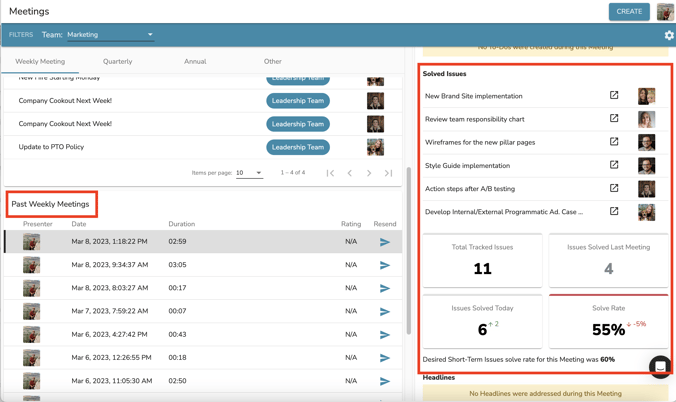Image resolution: width=676 pixels, height=402 pixels.
Task: Open link for Review team responsibility chart
Action: click(614, 118)
